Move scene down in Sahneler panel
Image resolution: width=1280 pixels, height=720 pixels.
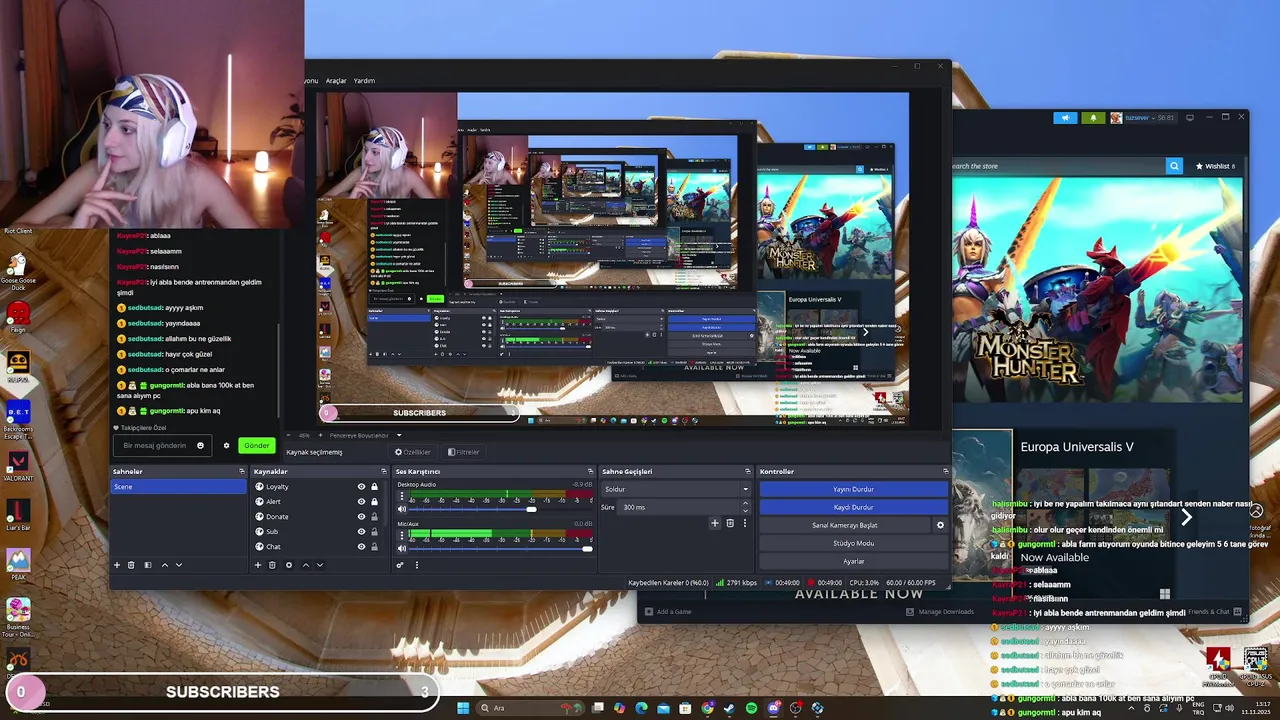[x=179, y=565]
